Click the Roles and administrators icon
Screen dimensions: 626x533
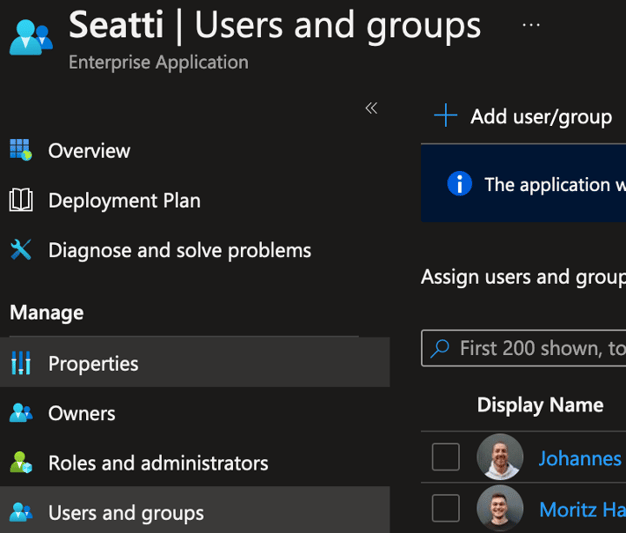tap(21, 462)
